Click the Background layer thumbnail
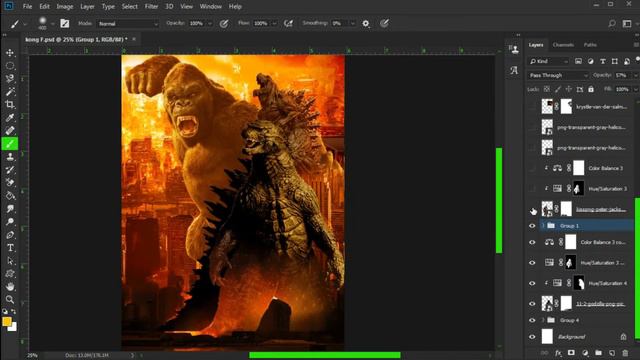This screenshot has height=360, width=640. [x=547, y=337]
